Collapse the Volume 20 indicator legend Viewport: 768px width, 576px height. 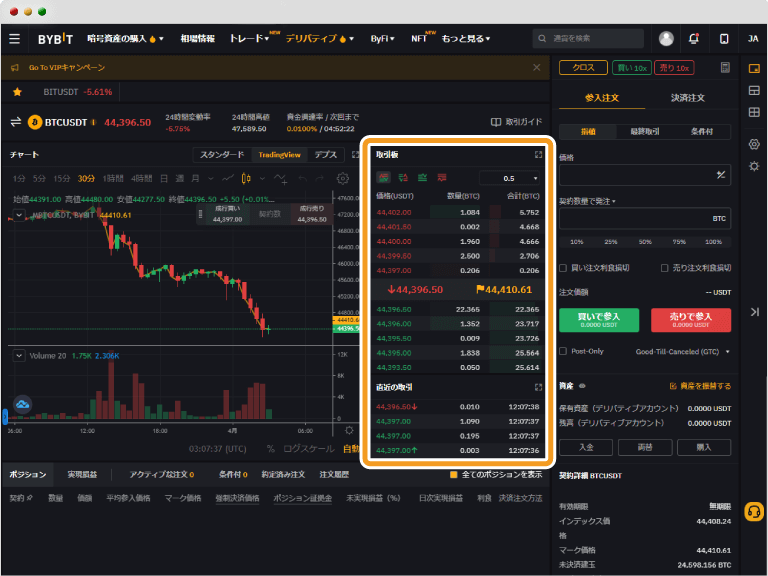coord(19,356)
